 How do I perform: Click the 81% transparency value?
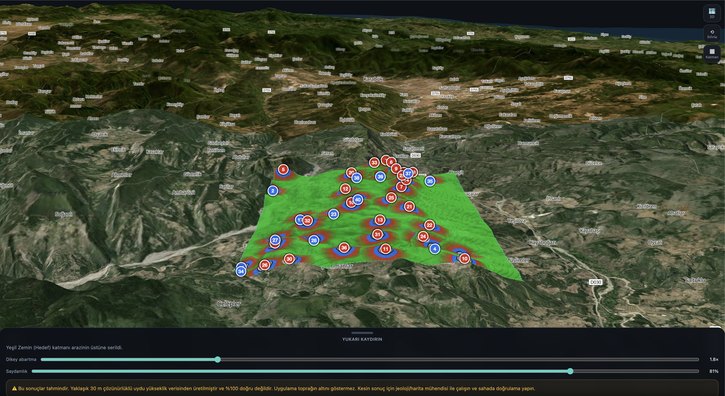(x=713, y=371)
